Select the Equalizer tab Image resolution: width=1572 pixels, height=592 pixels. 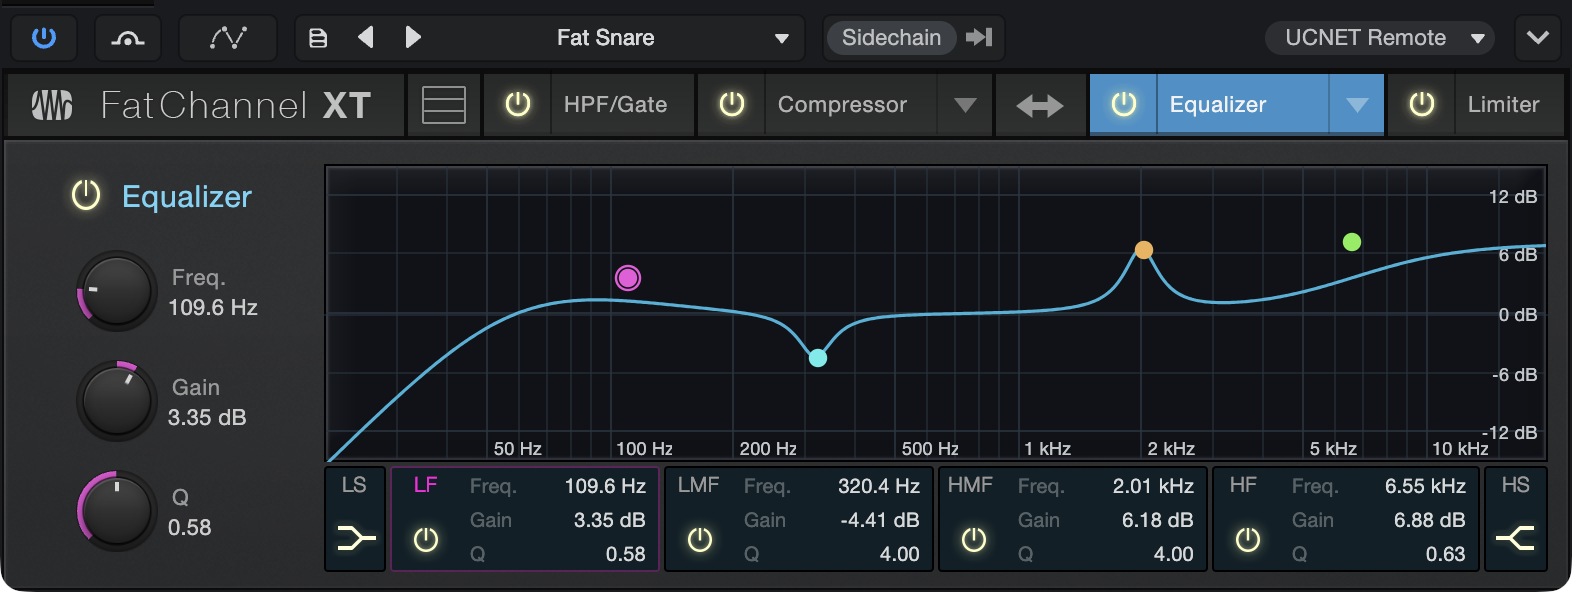(x=1242, y=104)
